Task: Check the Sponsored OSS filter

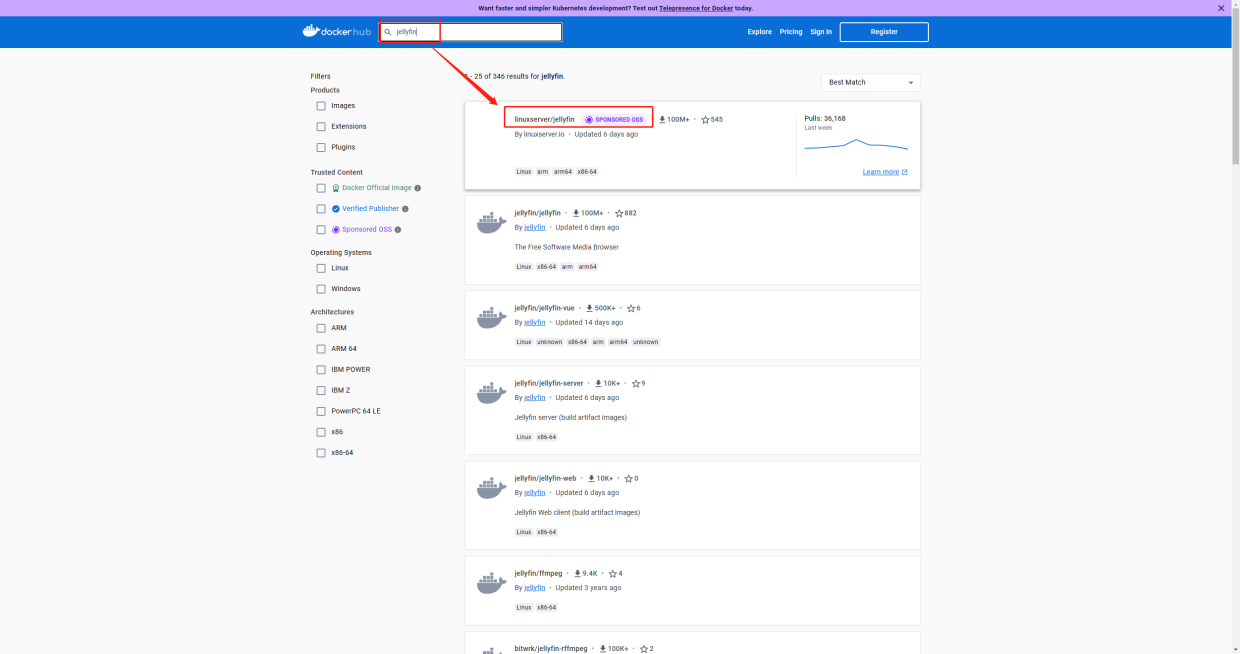Action: [321, 230]
